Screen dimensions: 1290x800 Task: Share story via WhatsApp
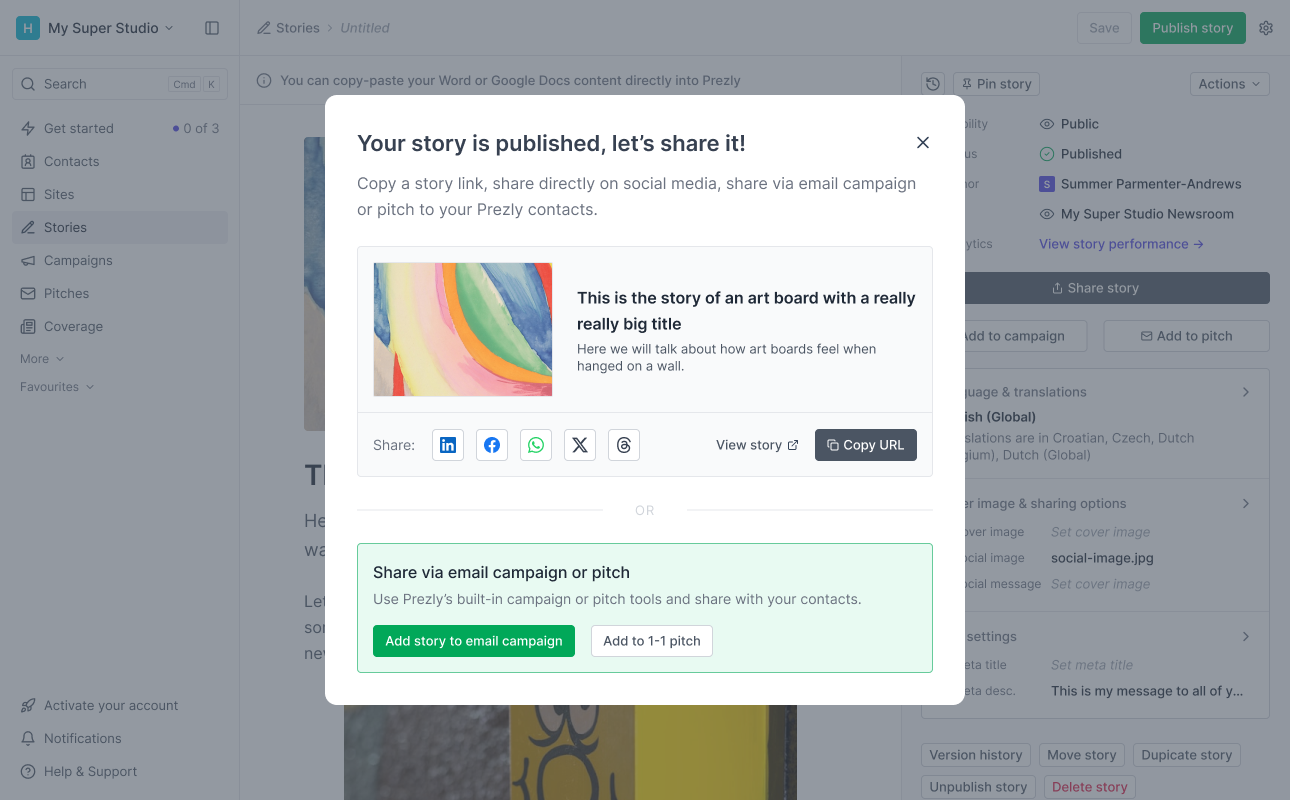tap(536, 445)
